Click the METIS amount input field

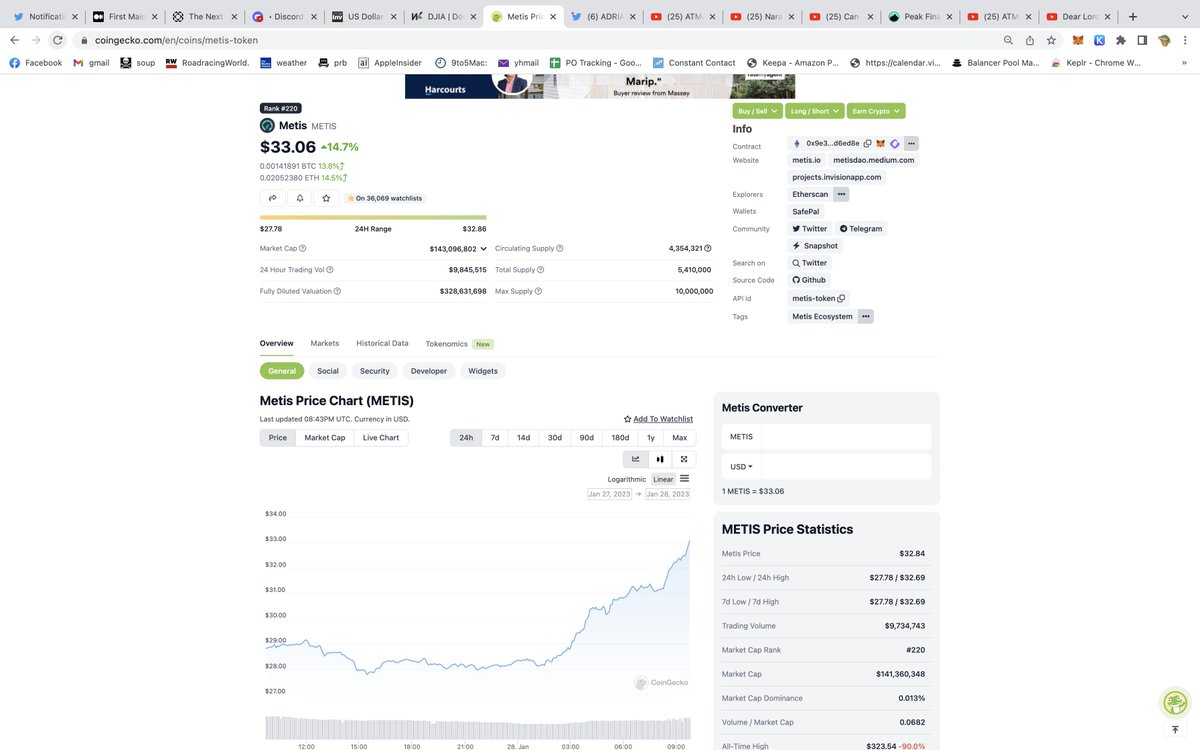pyautogui.click(x=846, y=437)
